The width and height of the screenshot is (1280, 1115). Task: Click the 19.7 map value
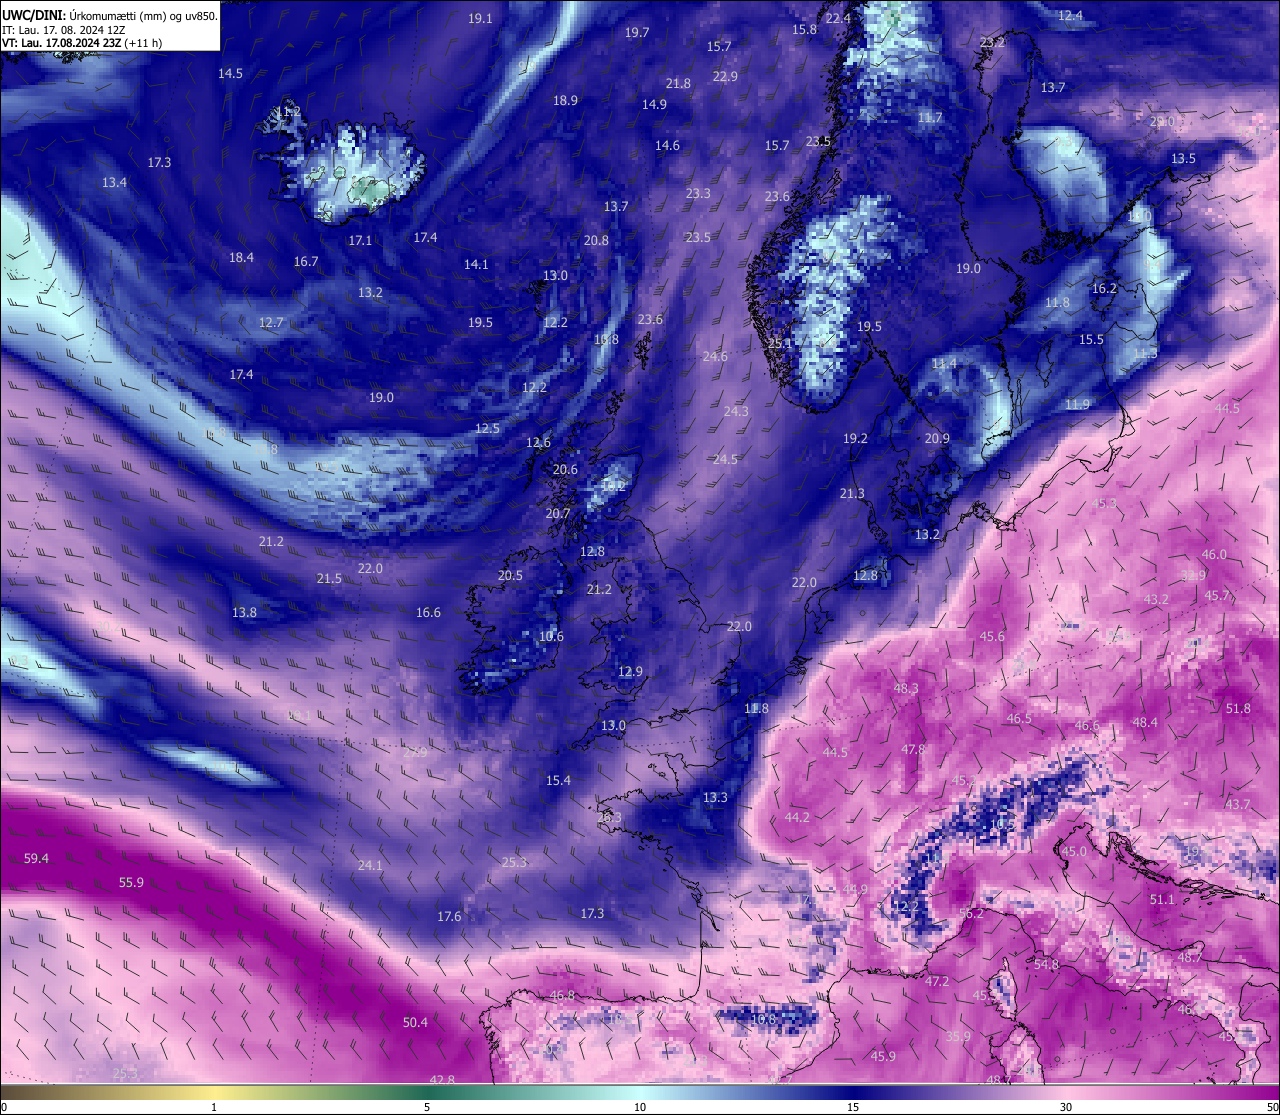pos(637,33)
